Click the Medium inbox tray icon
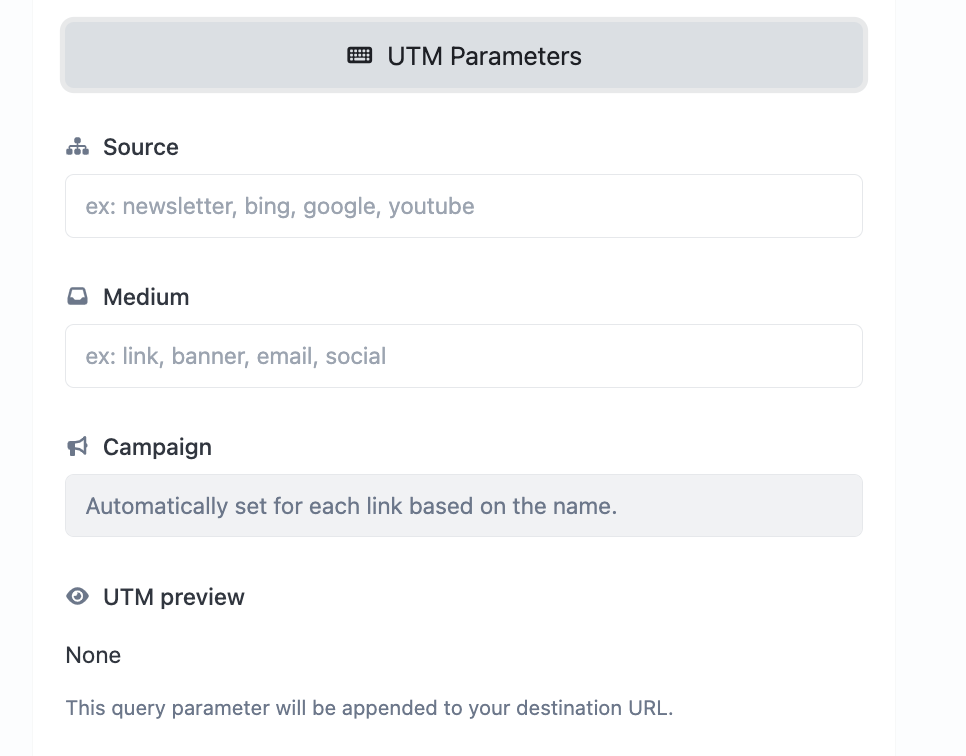Screen dimensions: 966x756 pos(78,297)
